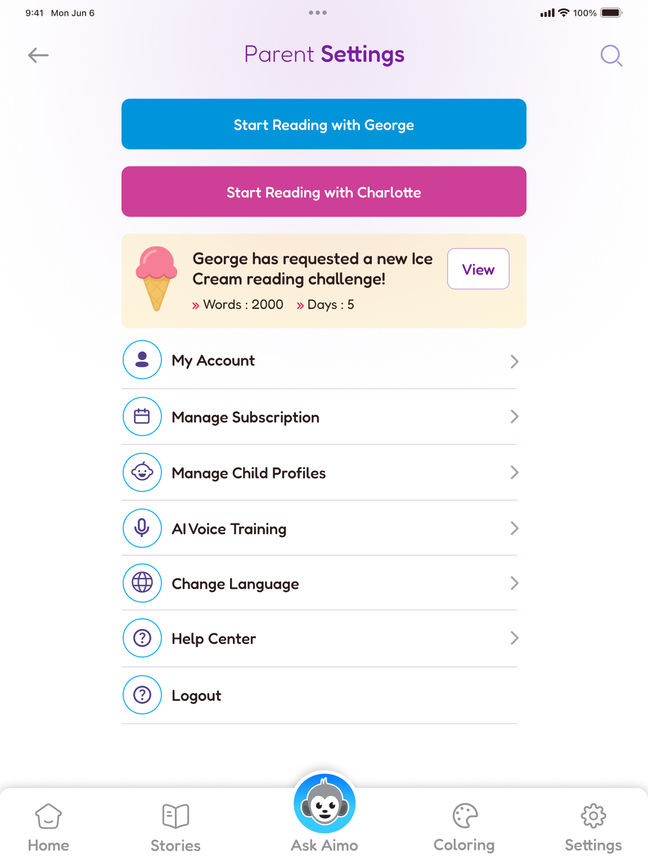Tap the back arrow icon
This screenshot has width=648, height=864.
click(x=38, y=55)
